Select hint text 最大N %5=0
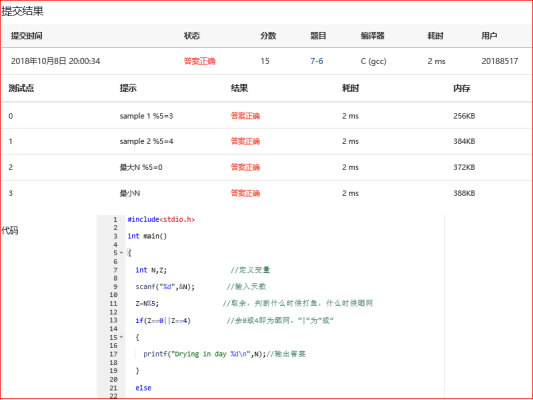Image resolution: width=533 pixels, height=400 pixels. (x=141, y=167)
